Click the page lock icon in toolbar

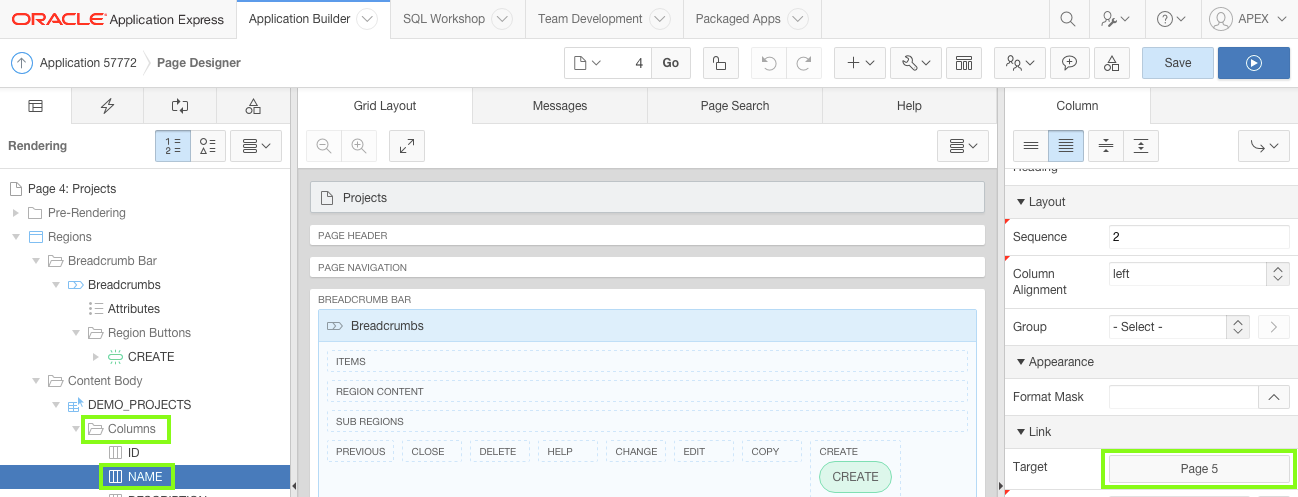point(719,63)
